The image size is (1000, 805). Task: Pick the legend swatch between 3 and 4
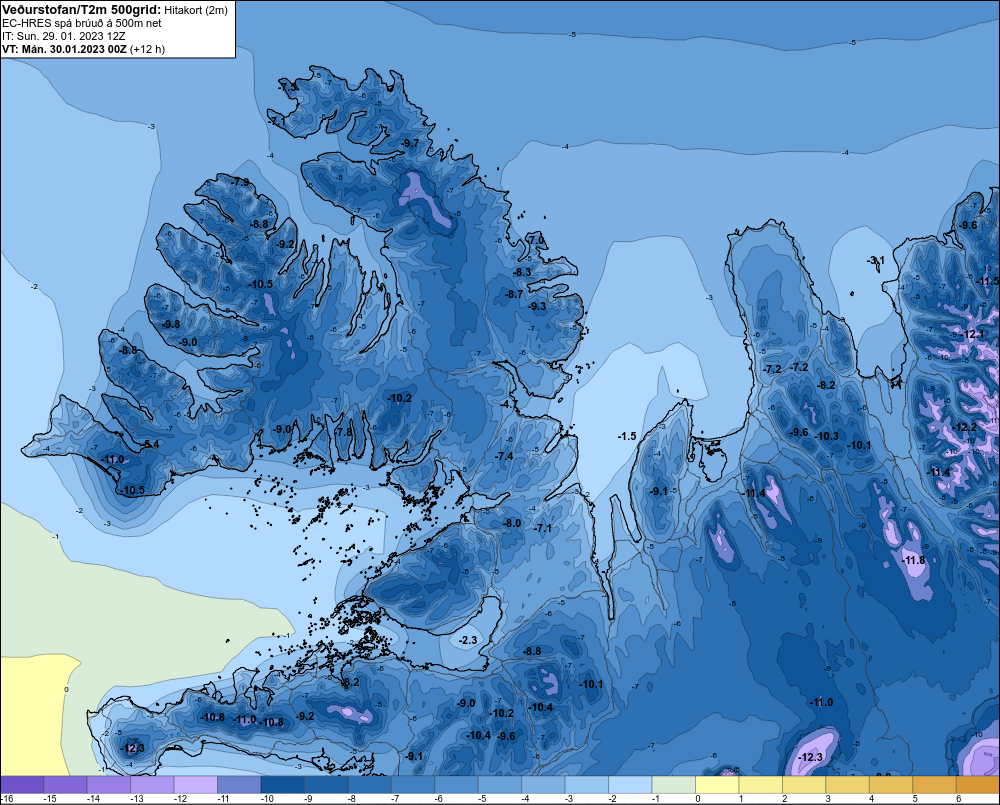(x=847, y=785)
